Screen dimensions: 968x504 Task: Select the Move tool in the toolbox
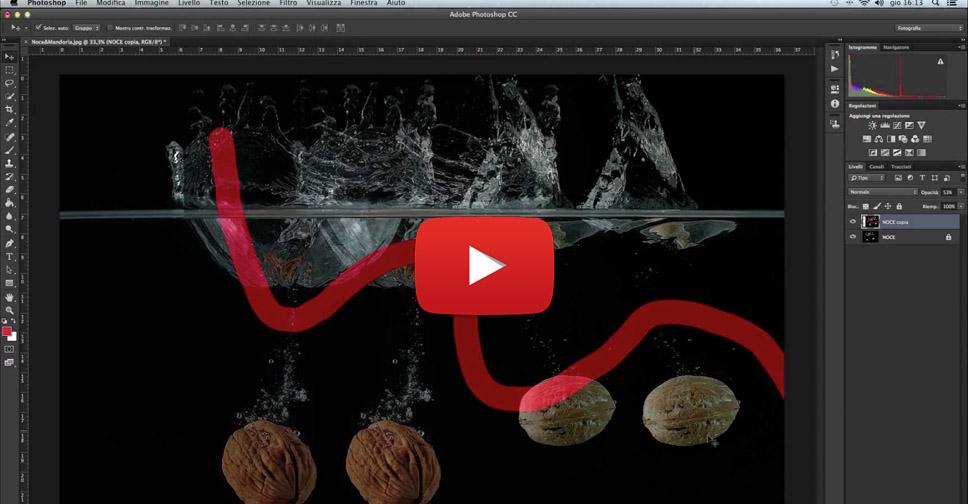click(9, 57)
